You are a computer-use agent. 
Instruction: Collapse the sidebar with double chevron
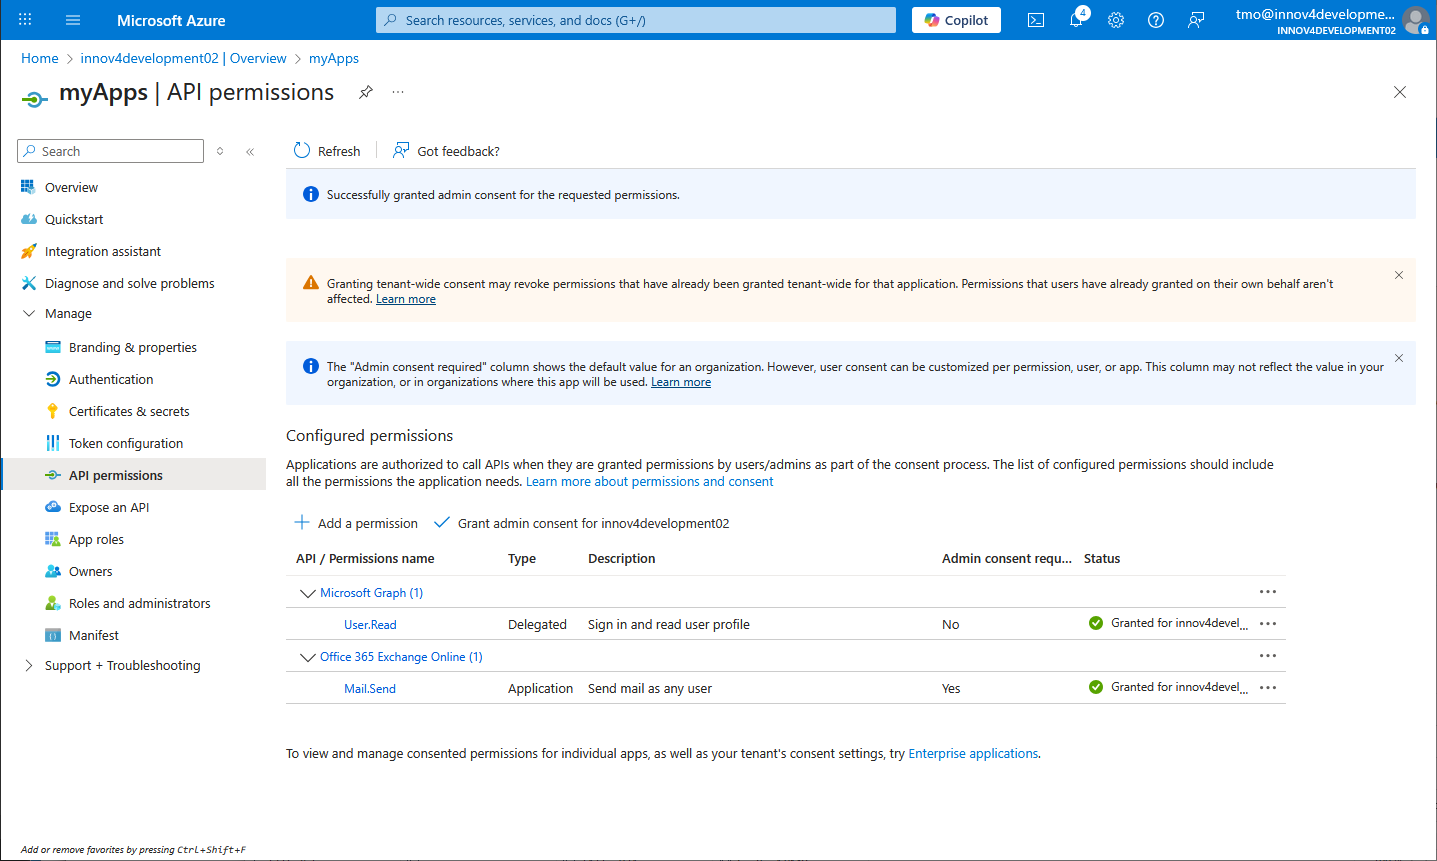tap(250, 152)
